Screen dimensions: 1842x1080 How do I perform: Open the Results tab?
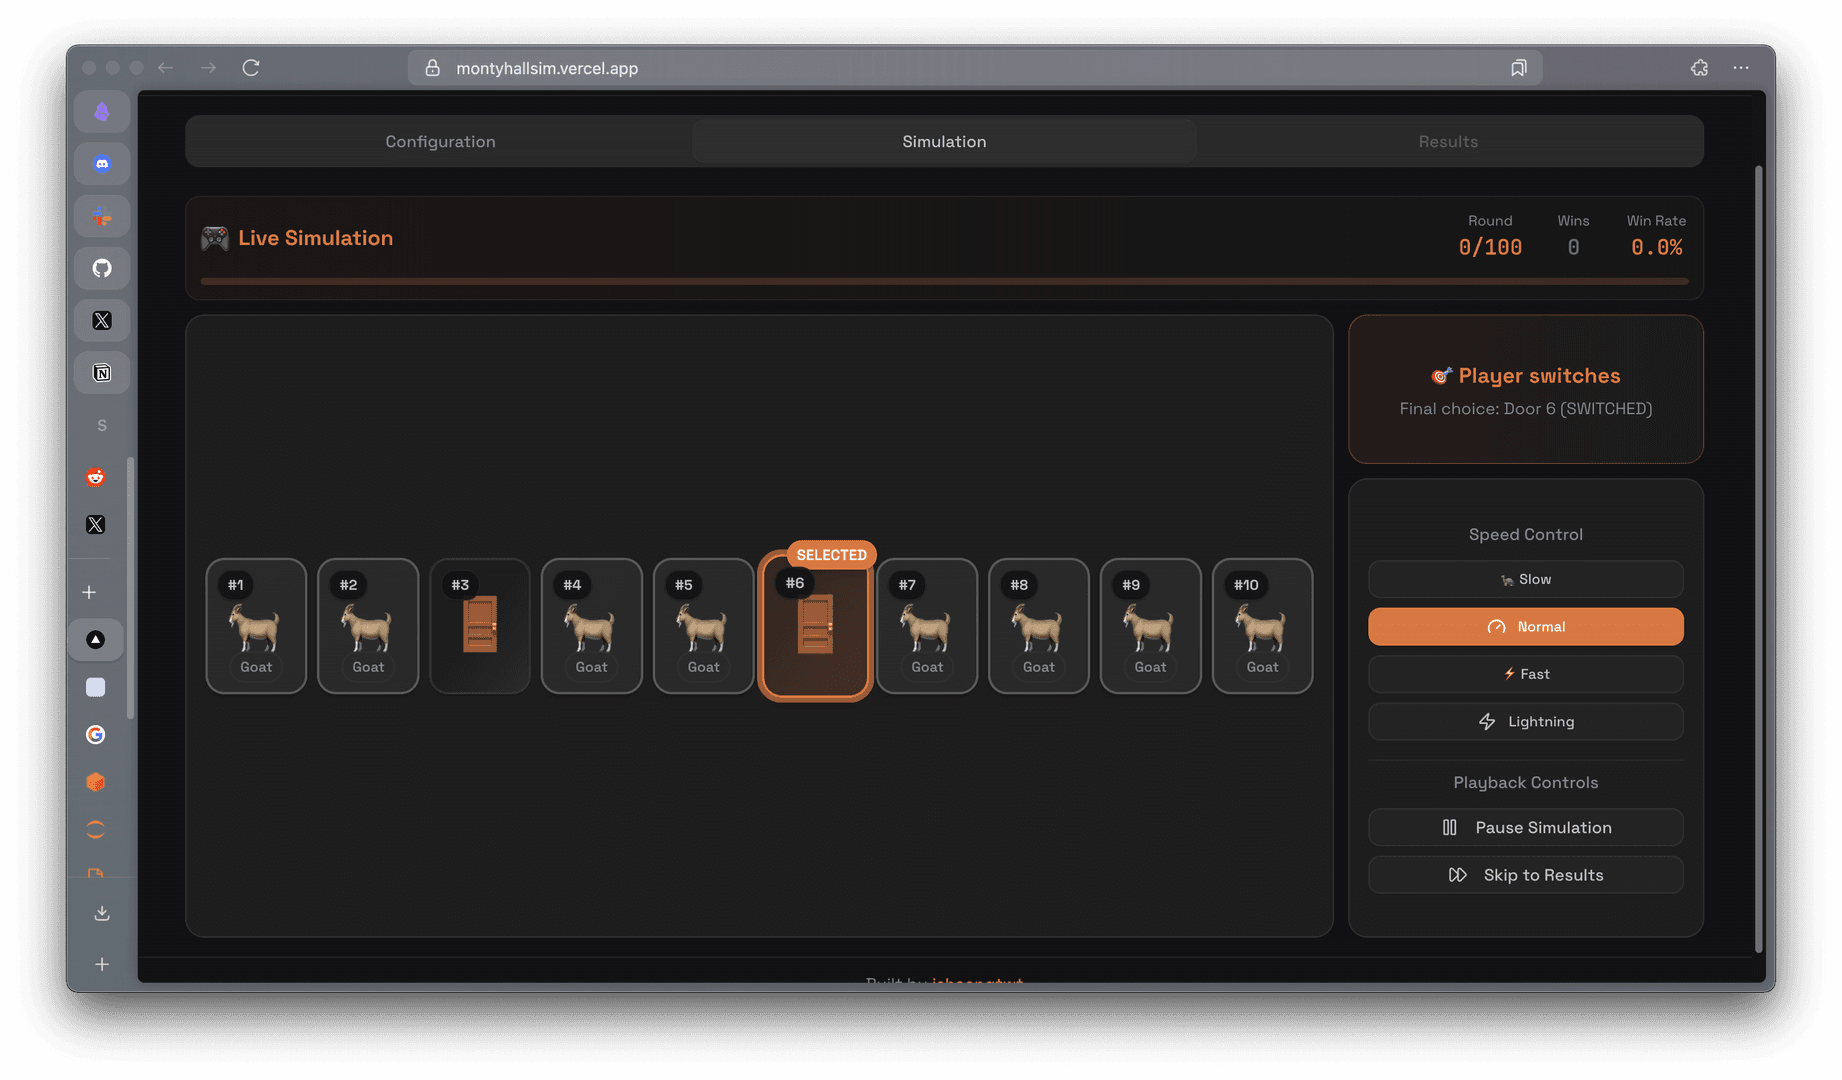(x=1448, y=141)
